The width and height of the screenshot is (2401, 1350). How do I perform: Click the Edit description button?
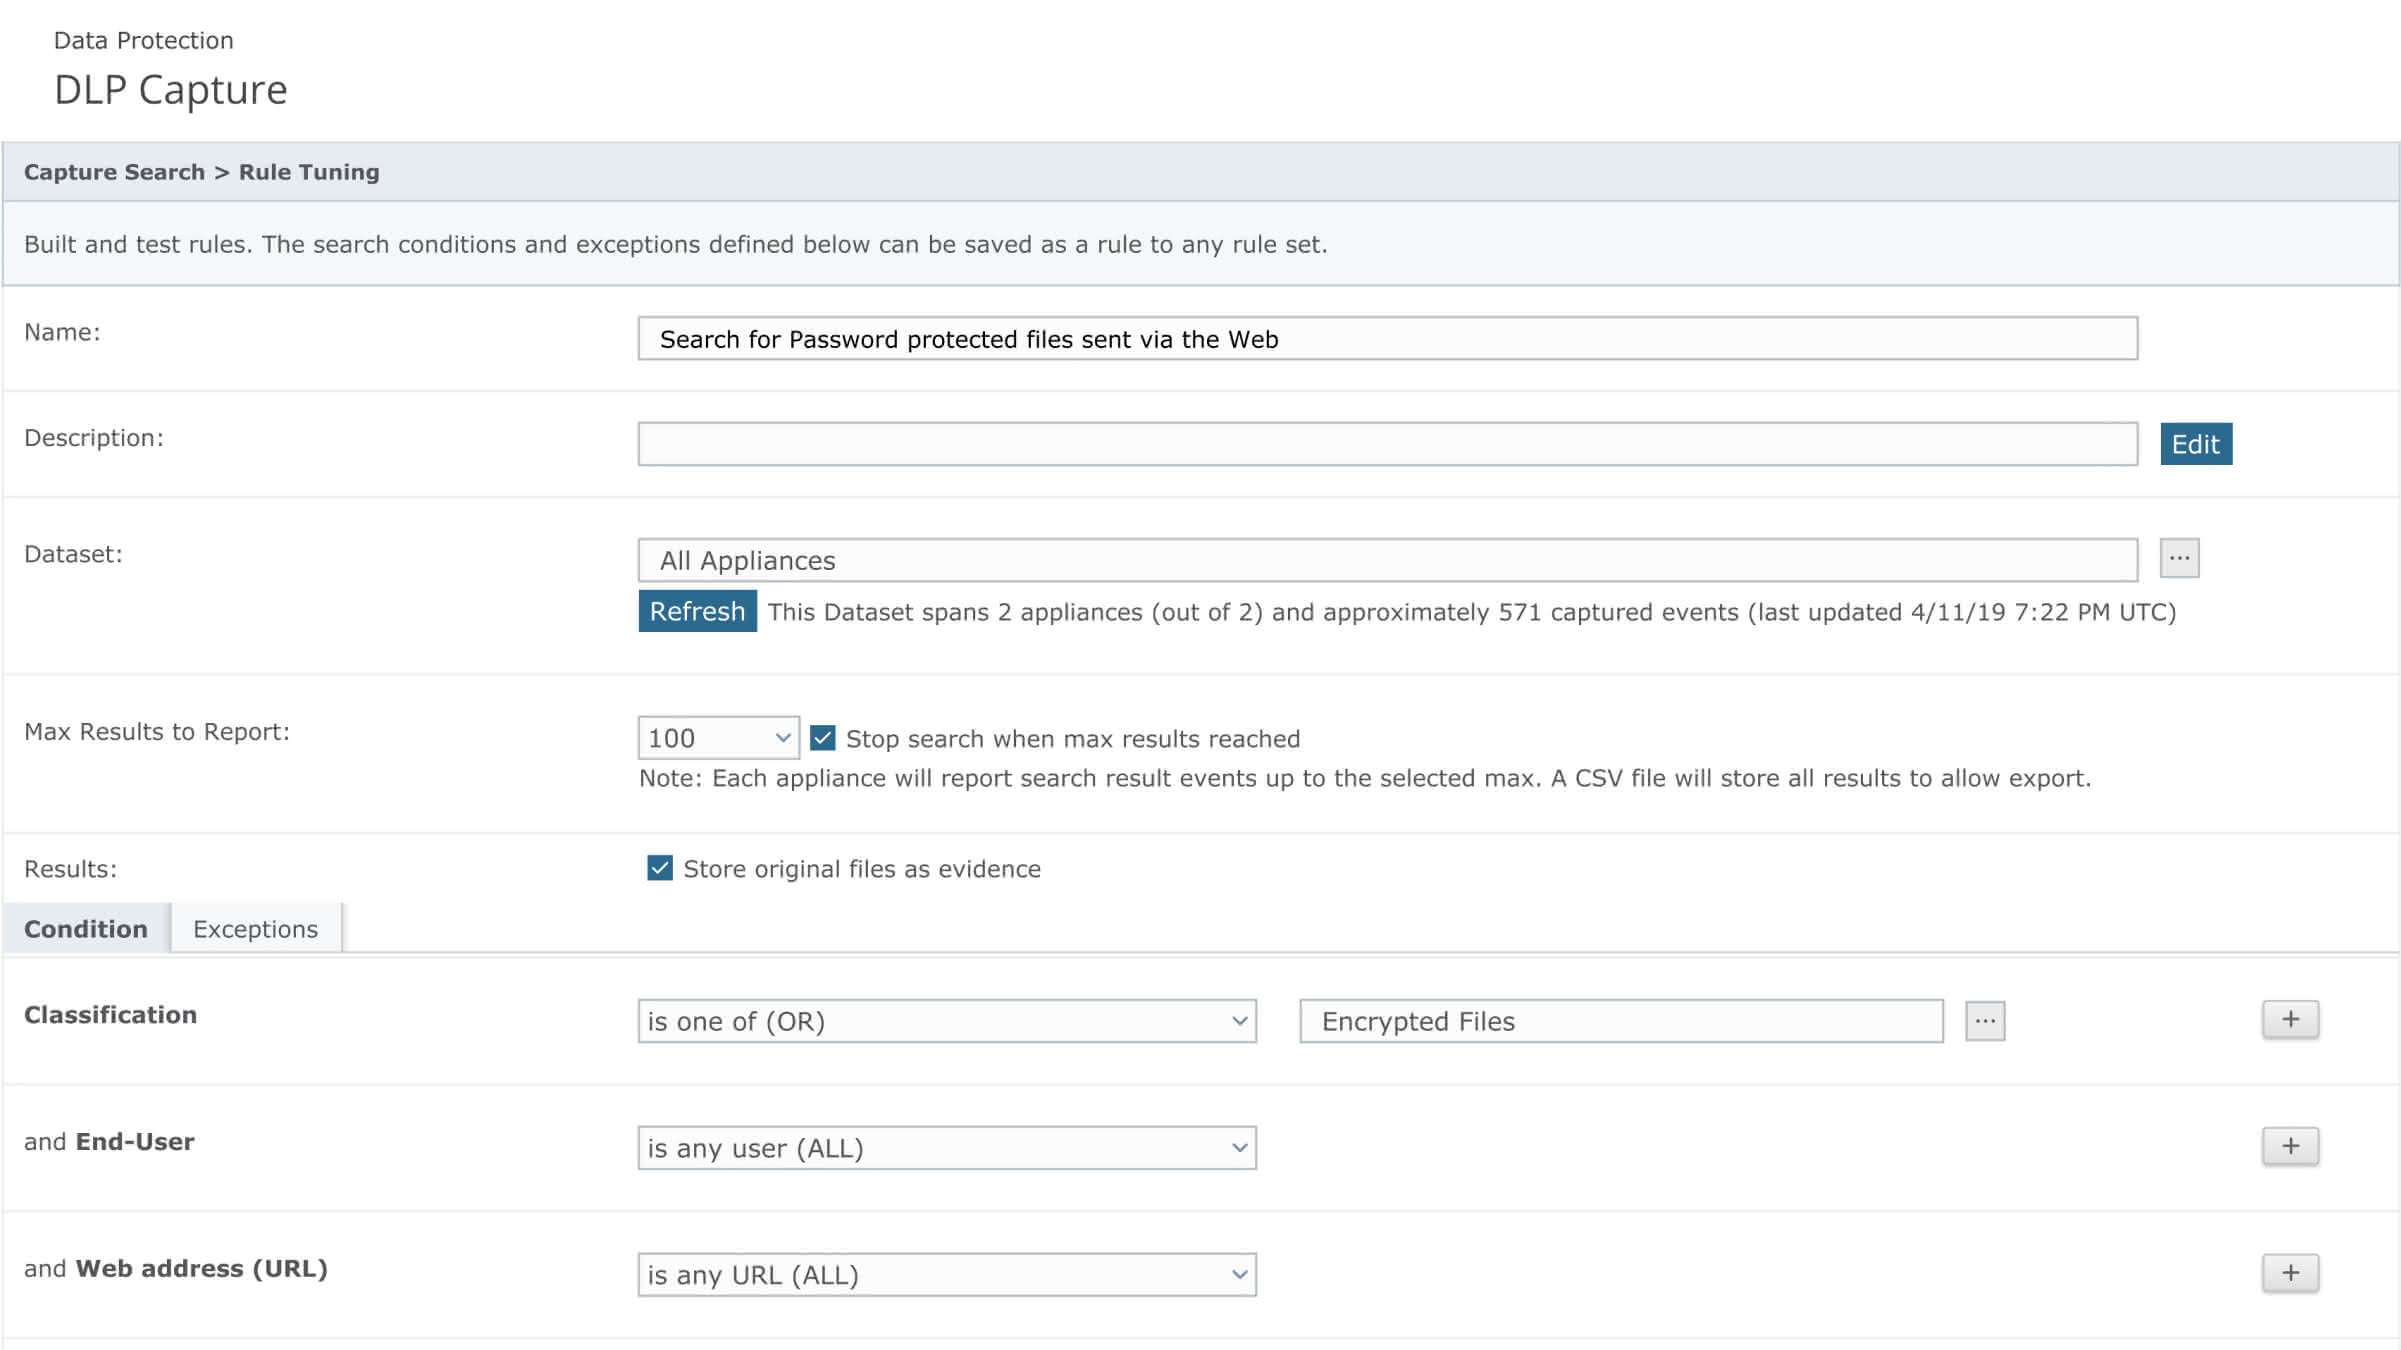pyautogui.click(x=2195, y=444)
